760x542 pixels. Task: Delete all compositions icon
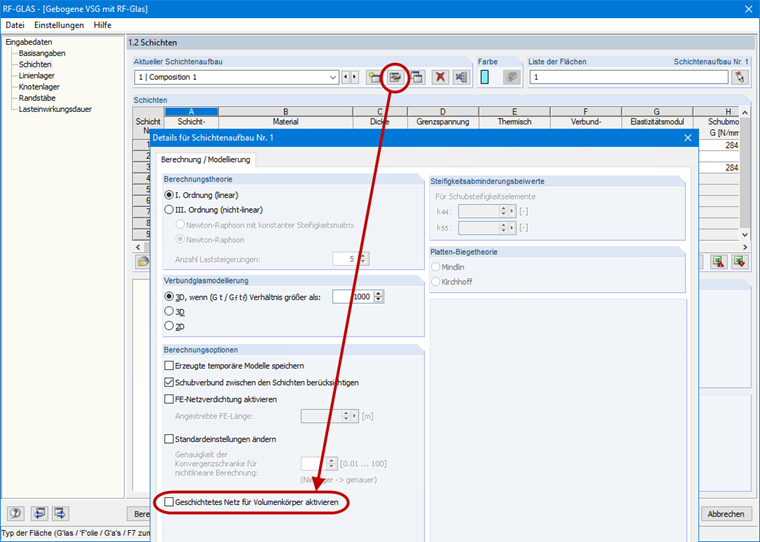tap(461, 77)
